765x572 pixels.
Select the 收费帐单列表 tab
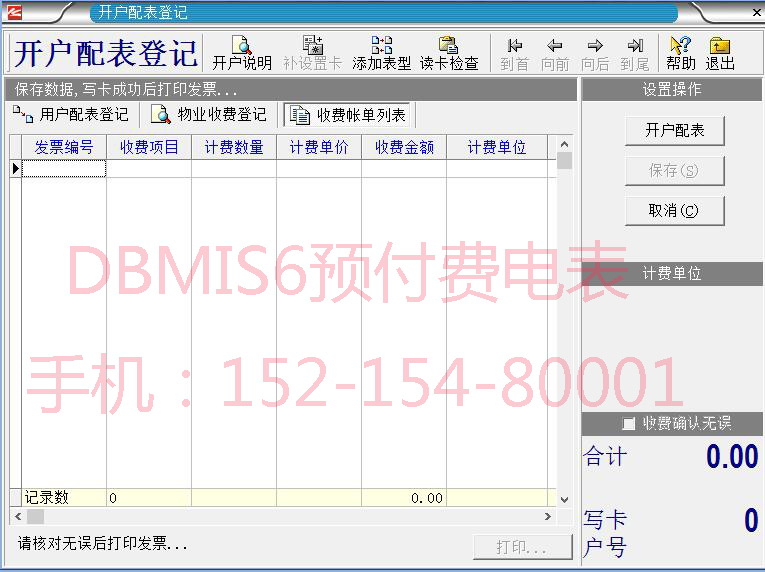[x=348, y=115]
